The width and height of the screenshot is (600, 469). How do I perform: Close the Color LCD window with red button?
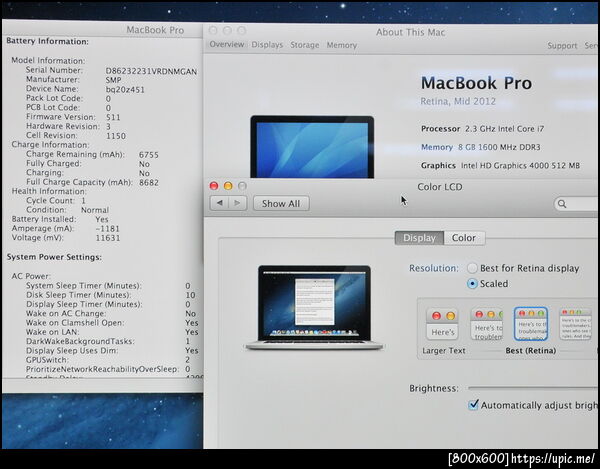pos(214,186)
